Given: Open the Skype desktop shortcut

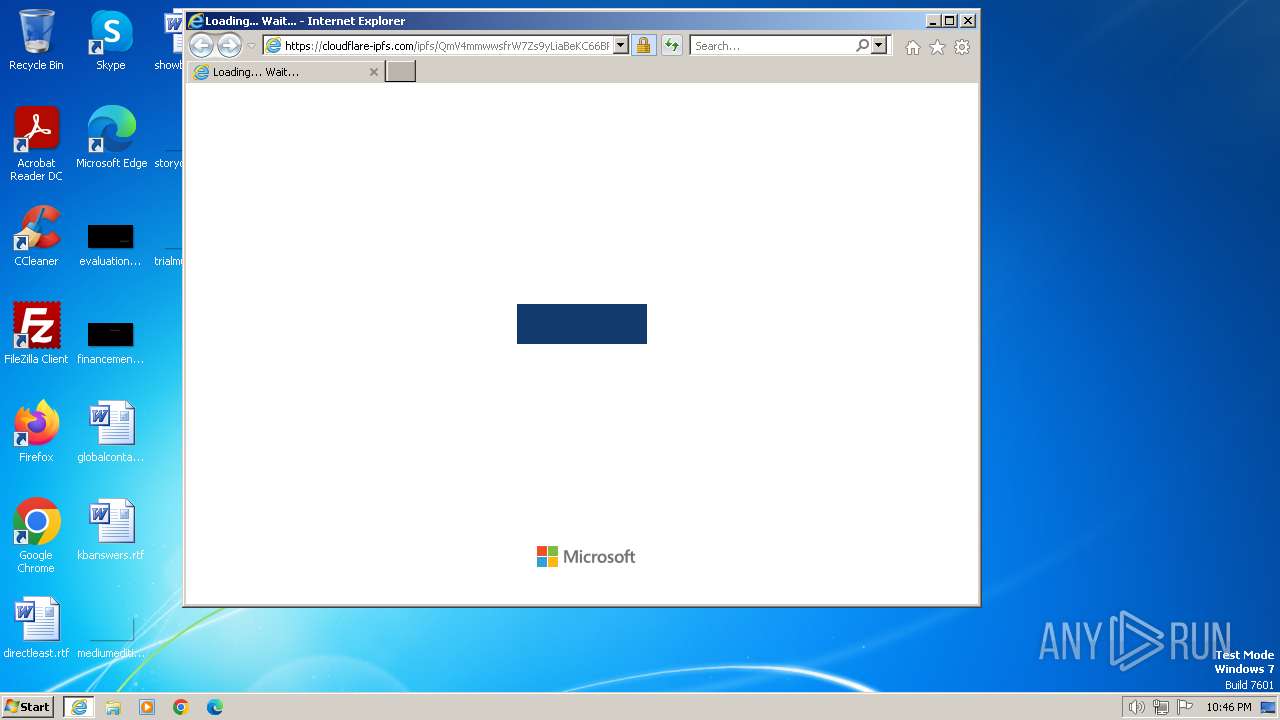Looking at the screenshot, I should 111,41.
